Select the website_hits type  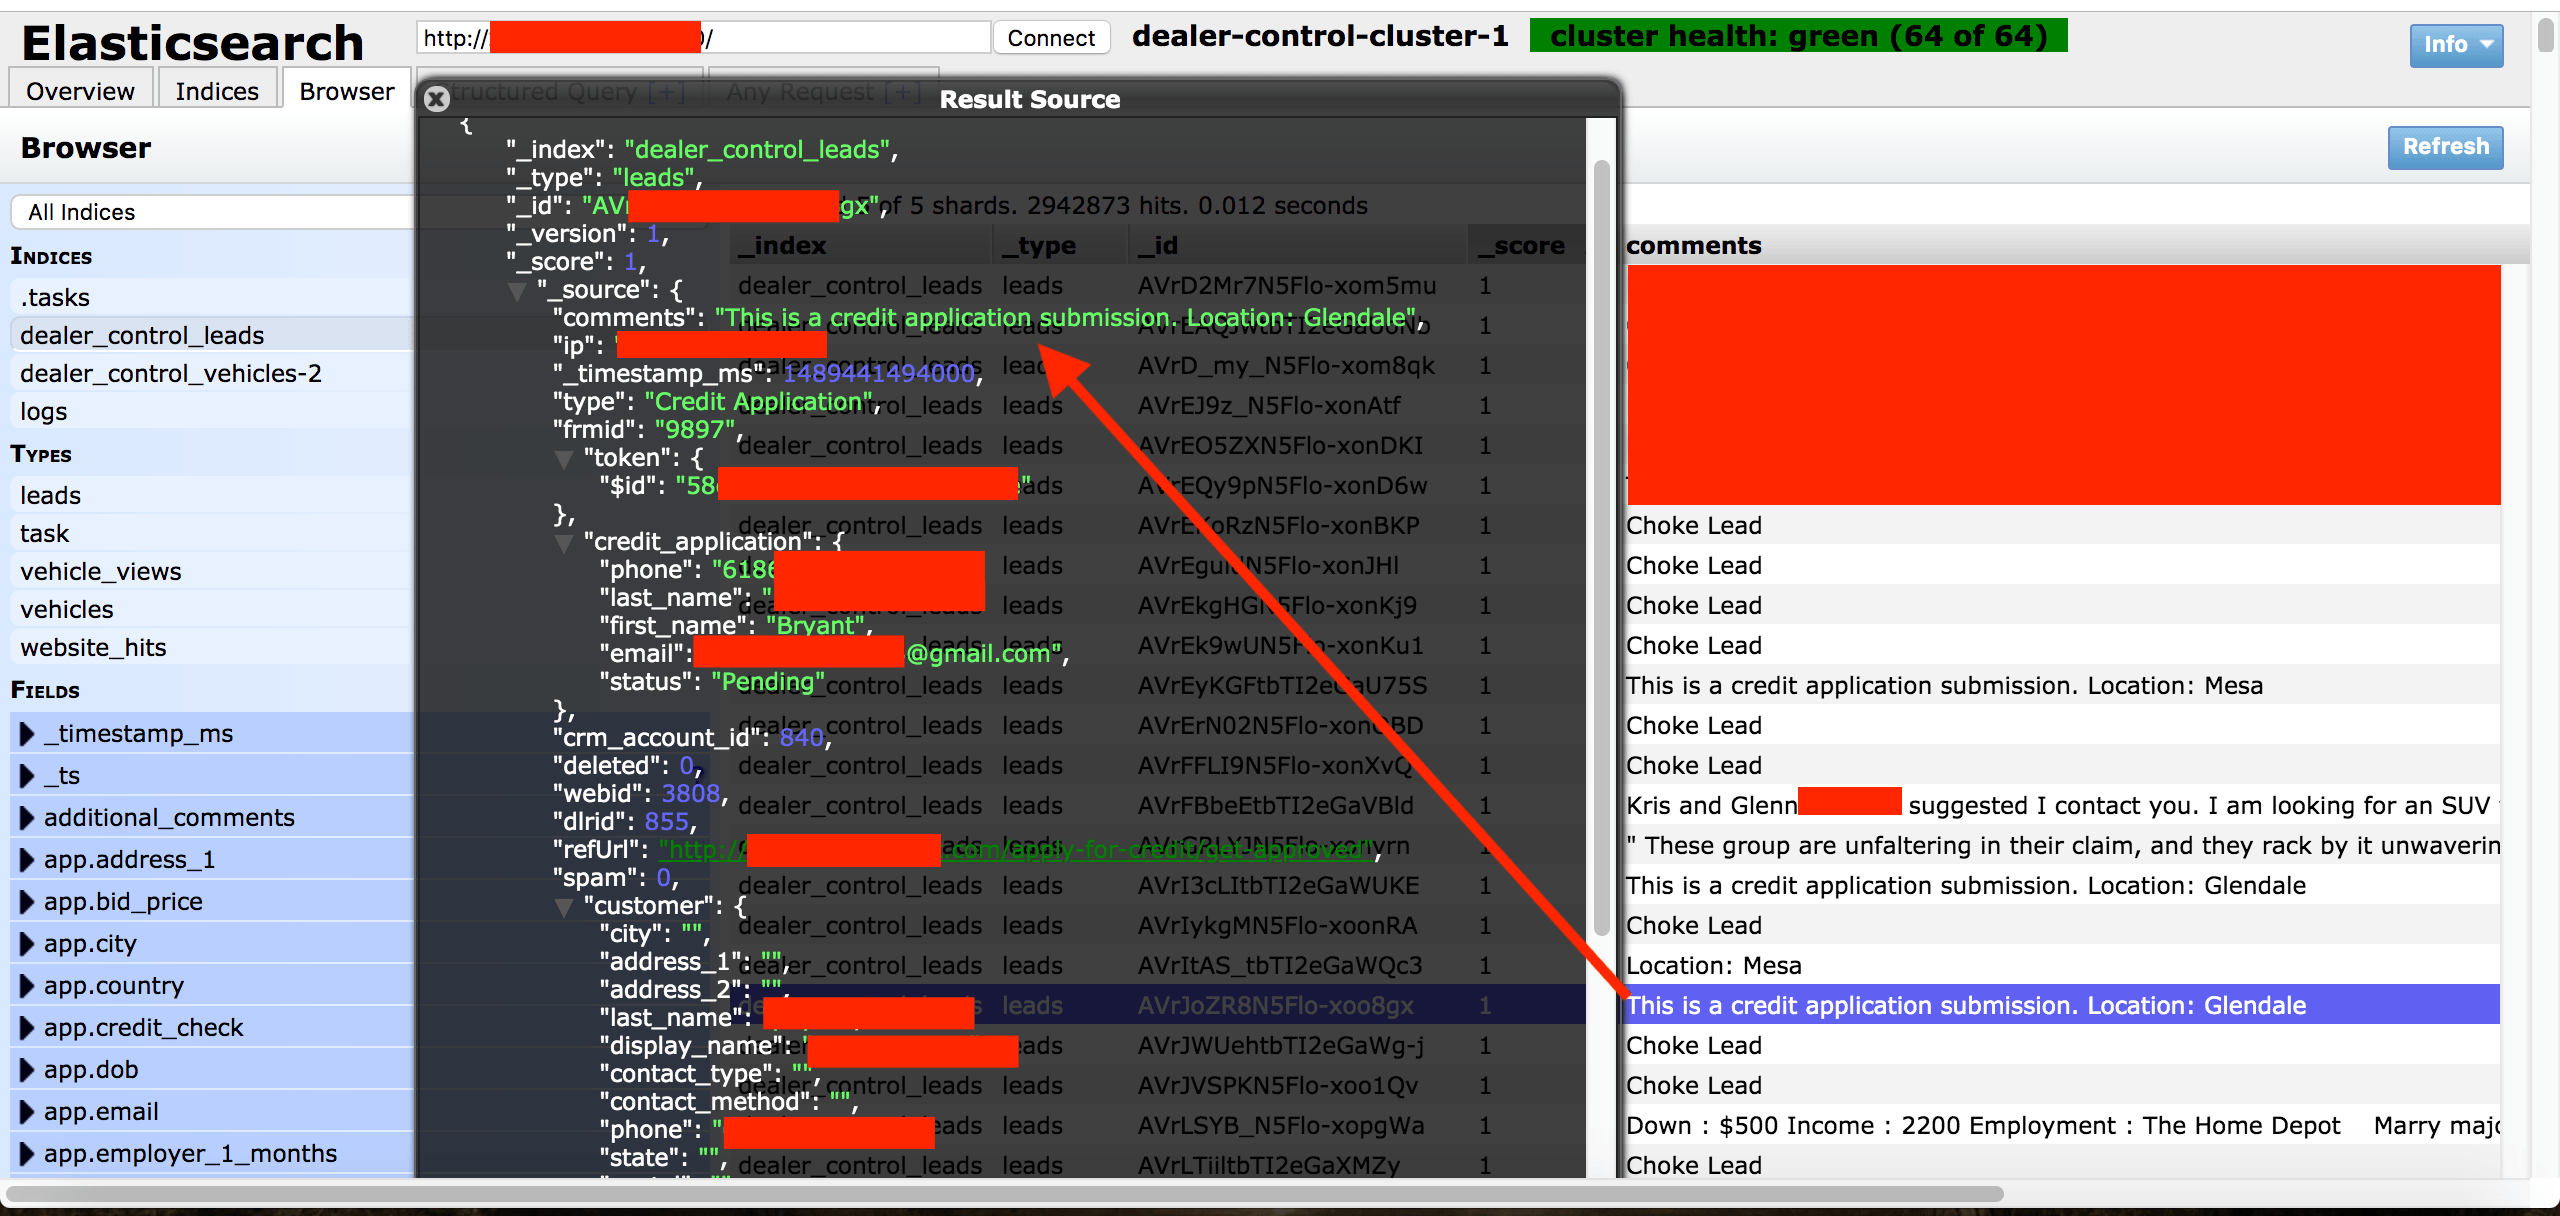(93, 648)
